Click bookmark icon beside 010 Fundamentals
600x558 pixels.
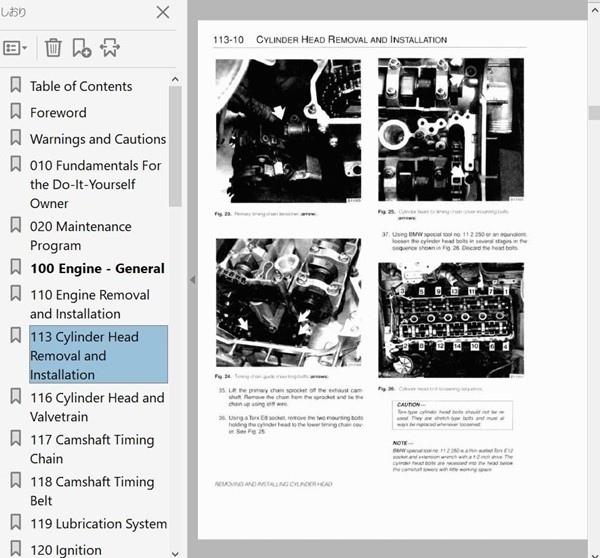click(15, 164)
